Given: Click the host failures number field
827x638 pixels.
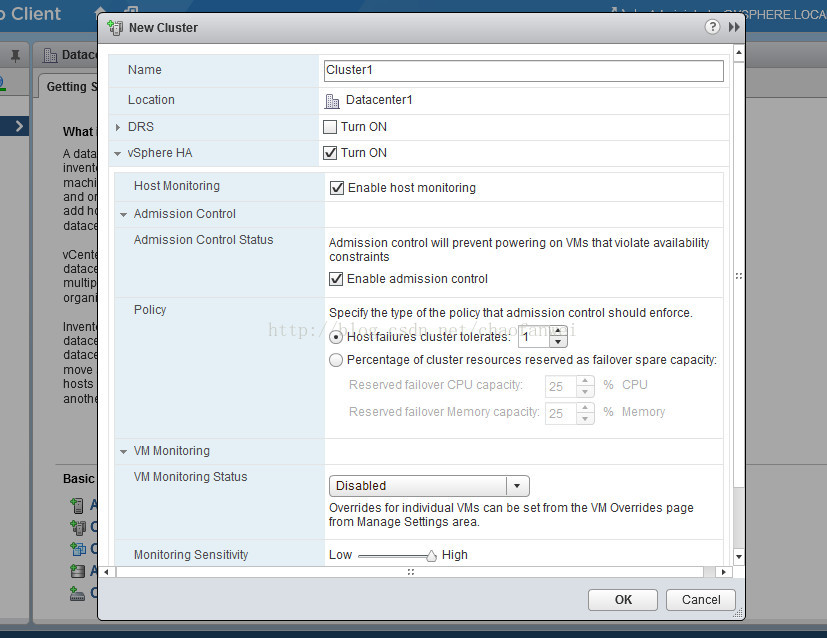Looking at the screenshot, I should click(534, 337).
